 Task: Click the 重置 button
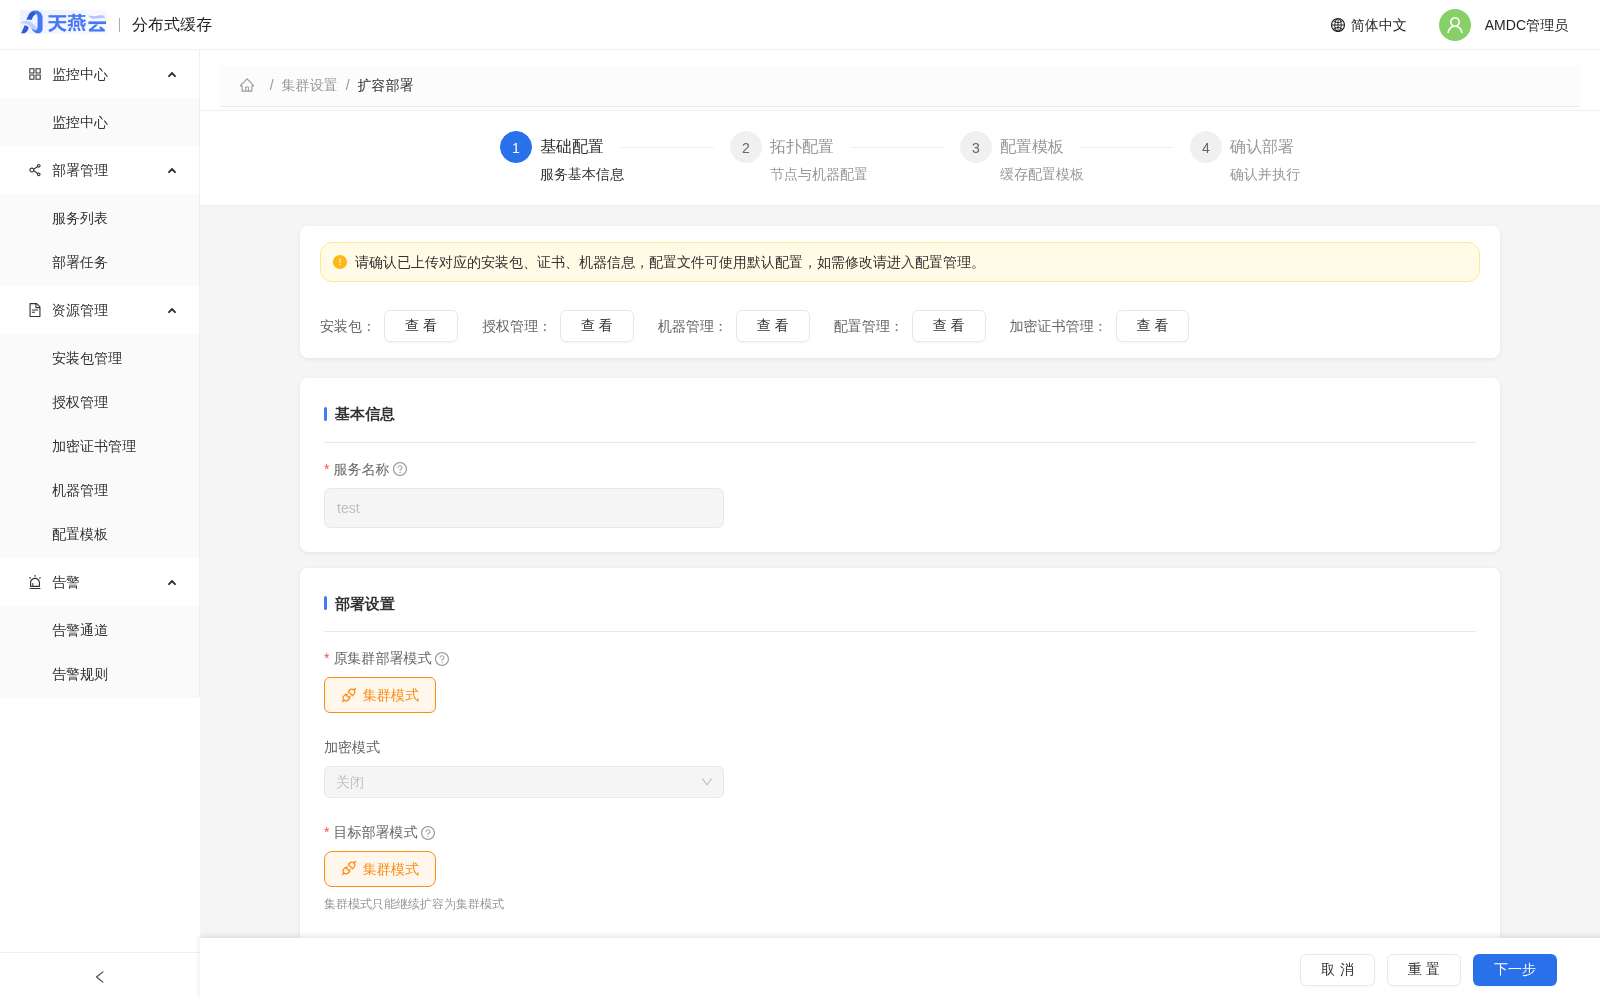[1424, 970]
